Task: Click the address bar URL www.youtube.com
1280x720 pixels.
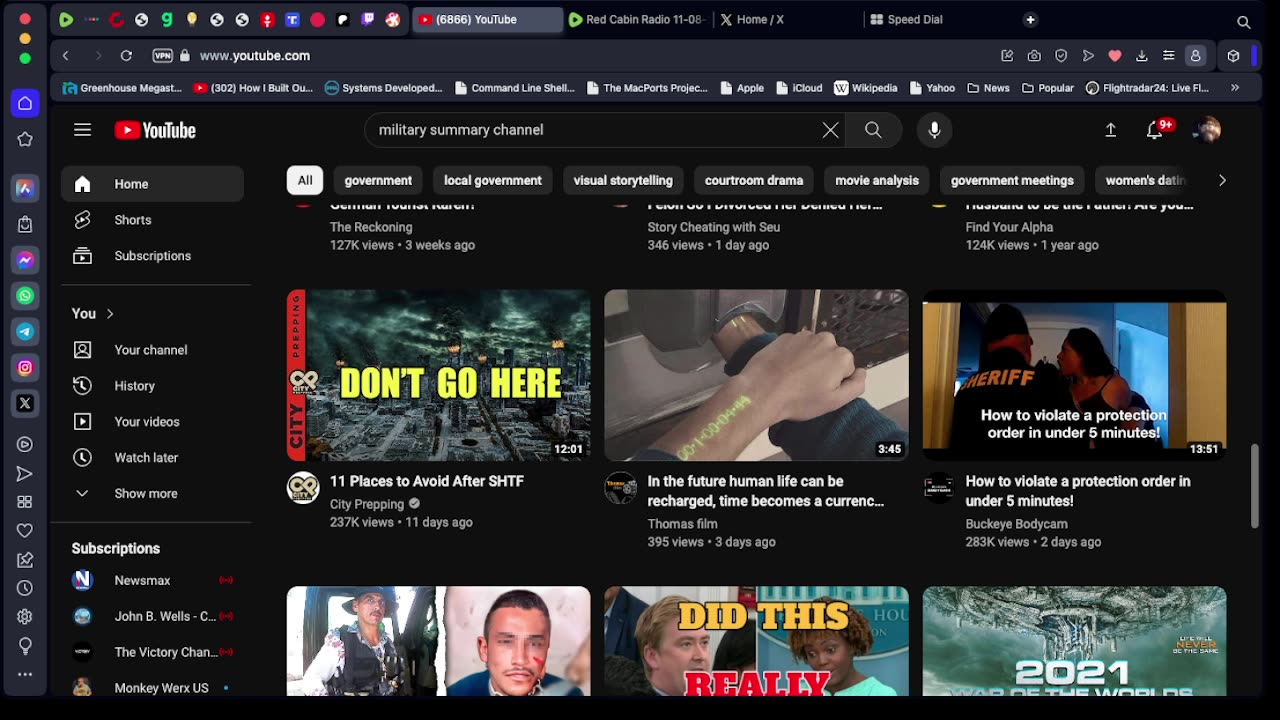Action: pos(255,56)
